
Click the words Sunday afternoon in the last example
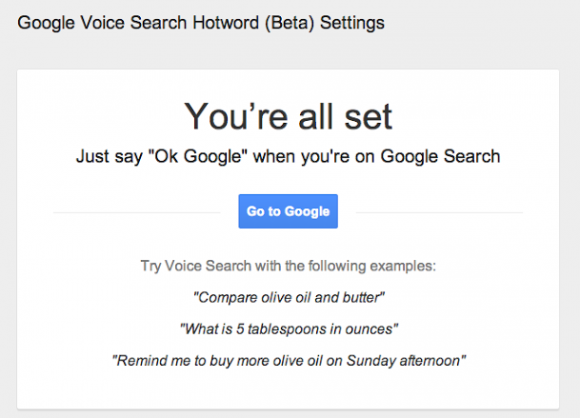403,361
